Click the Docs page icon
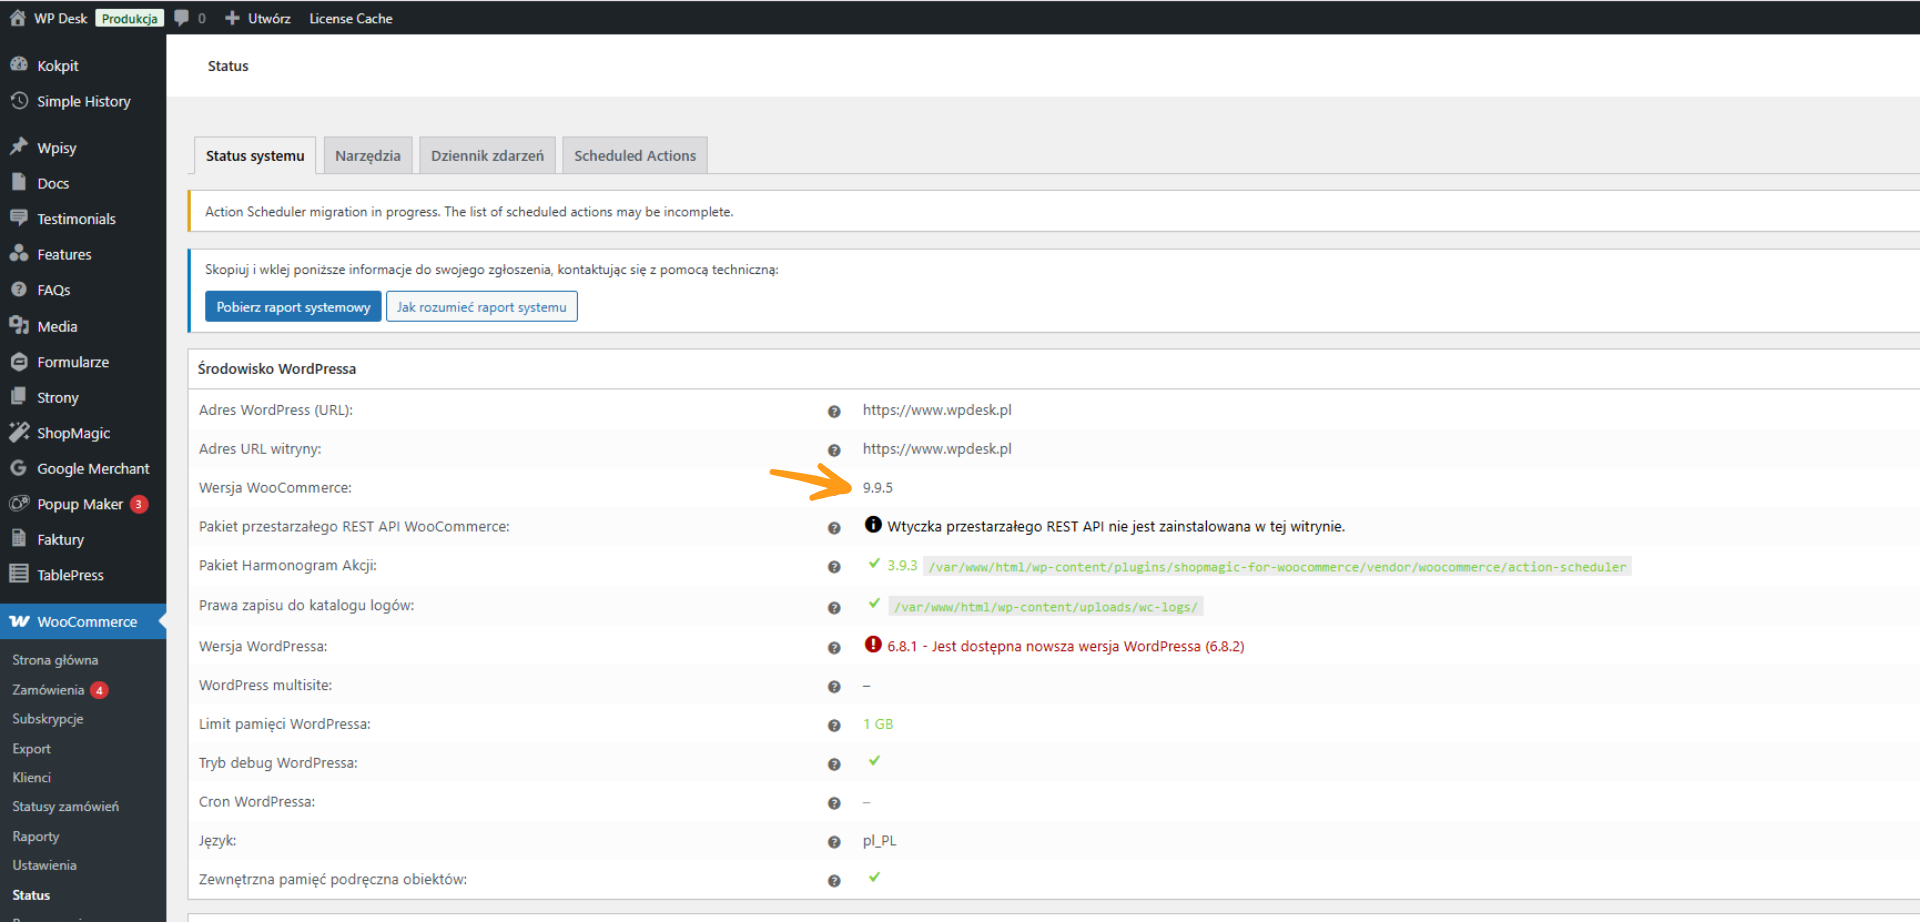Viewport: 1920px width, 922px height. click(19, 183)
